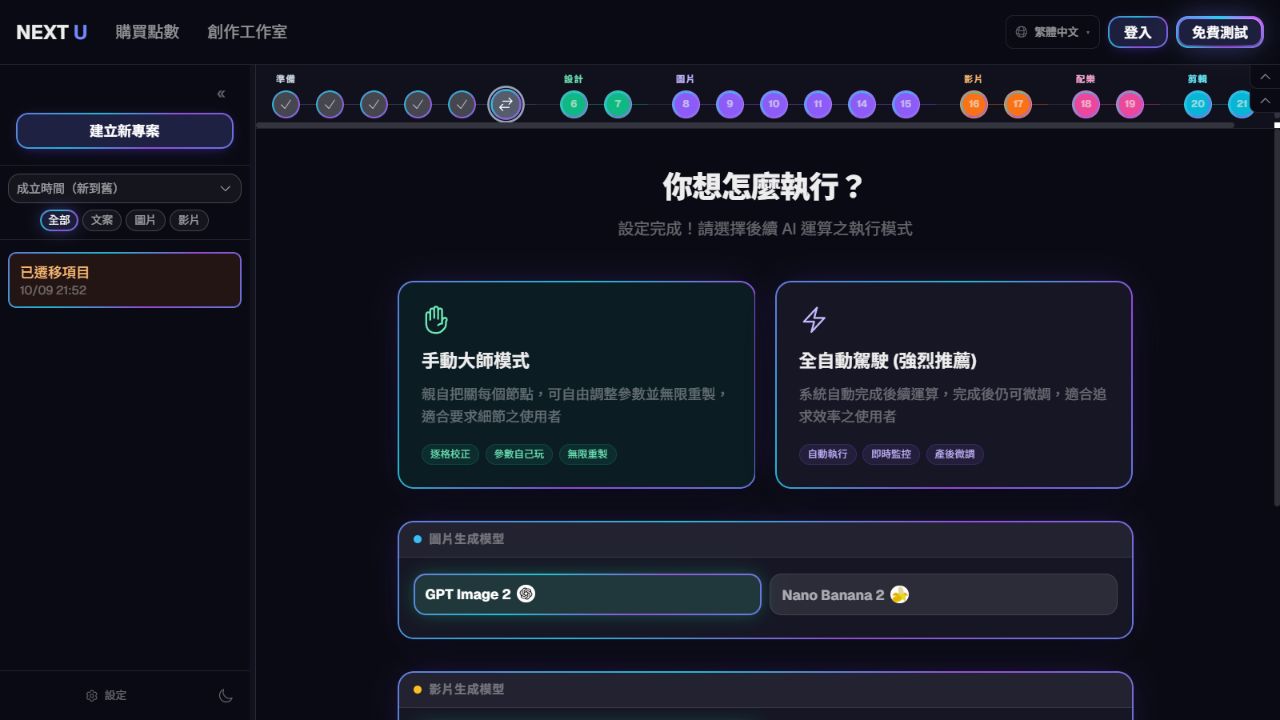
Task: Go to step 20 under 剪輯
Action: (1198, 104)
